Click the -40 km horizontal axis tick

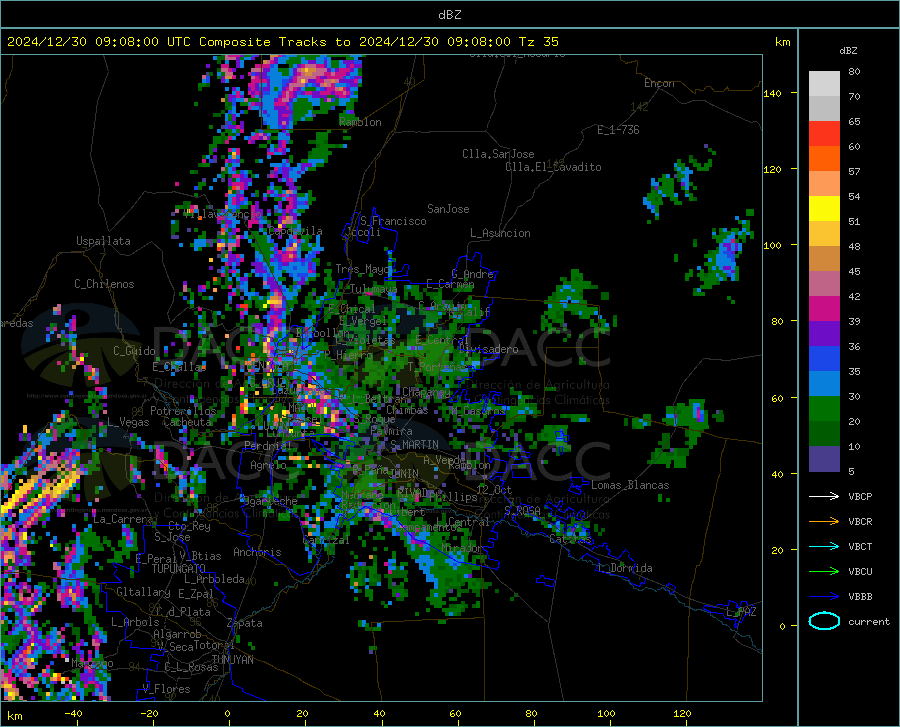coord(73,713)
